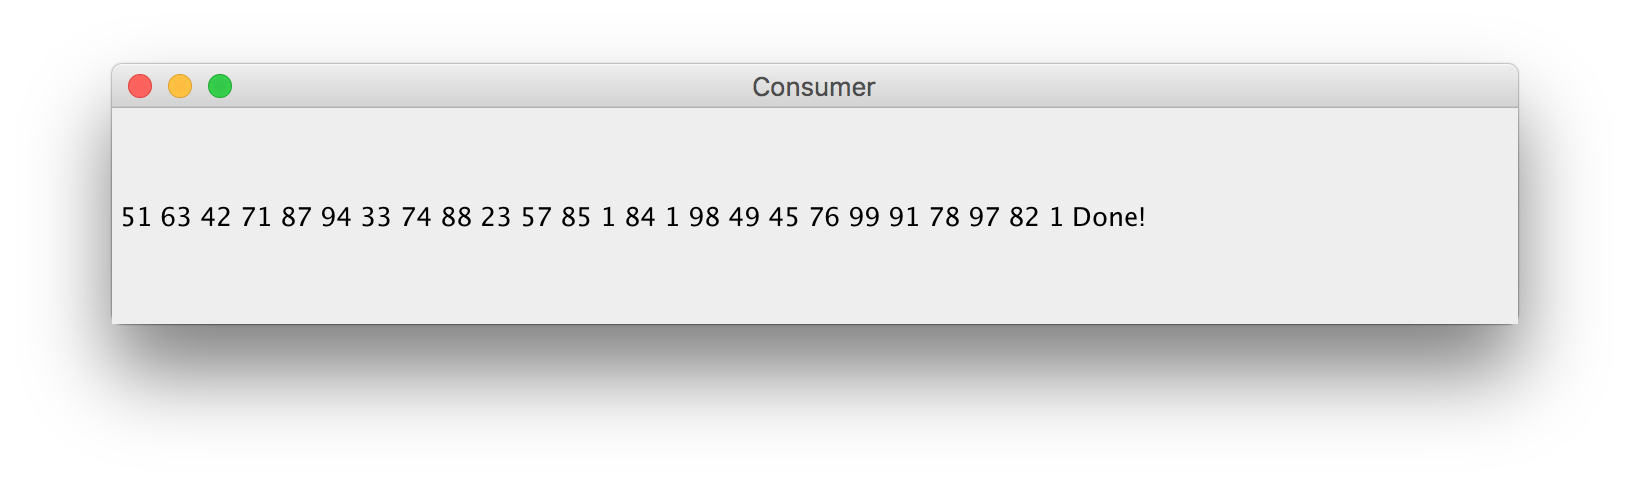The height and width of the screenshot is (484, 1630).
Task: Click on the value 57
Action: pos(536,217)
